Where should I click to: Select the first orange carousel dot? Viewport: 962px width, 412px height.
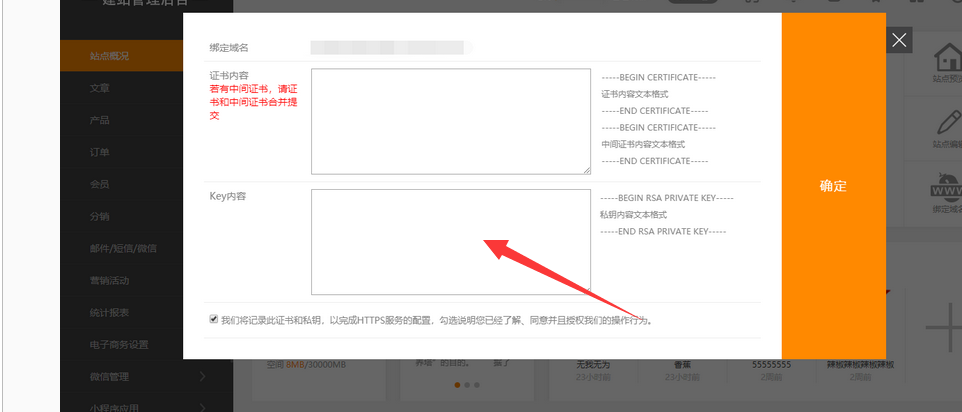458,384
